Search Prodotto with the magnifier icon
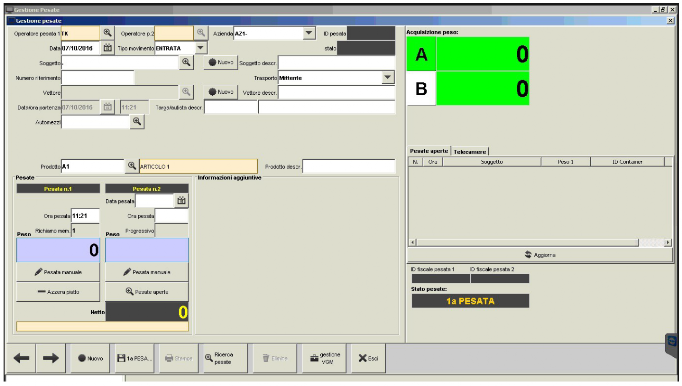 pos(132,166)
